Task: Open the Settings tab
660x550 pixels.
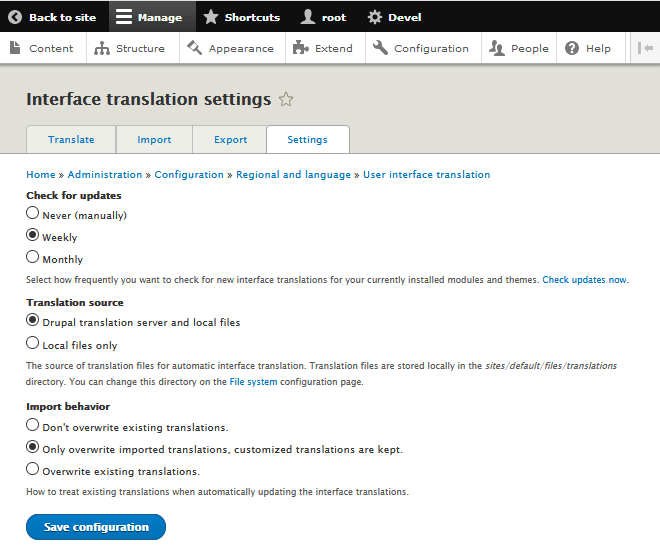Action: 308,140
